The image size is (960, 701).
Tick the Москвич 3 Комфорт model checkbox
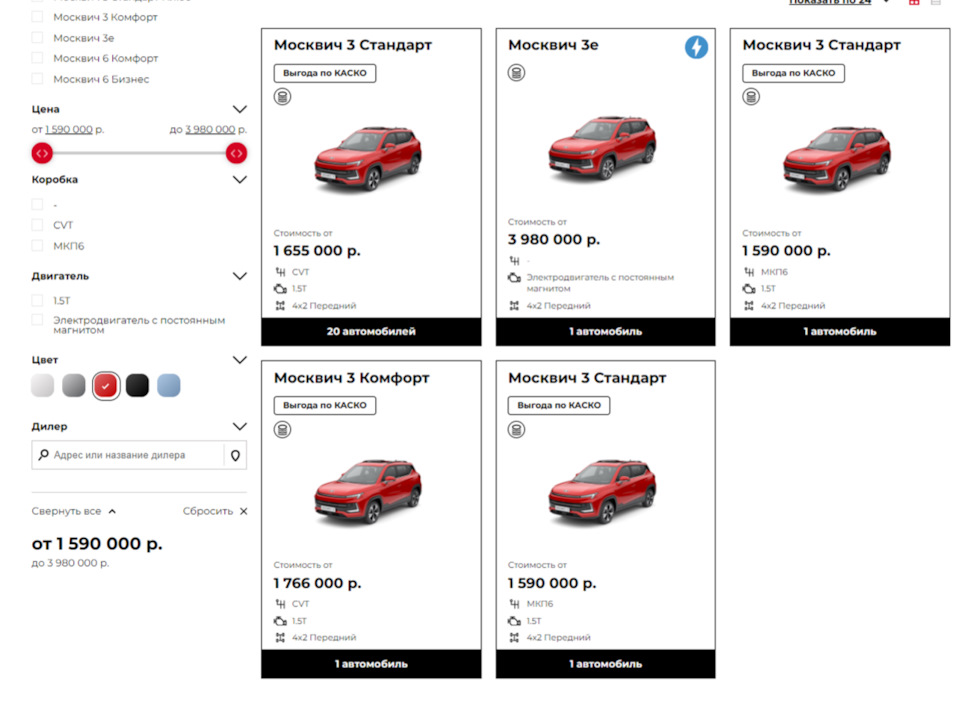37,17
